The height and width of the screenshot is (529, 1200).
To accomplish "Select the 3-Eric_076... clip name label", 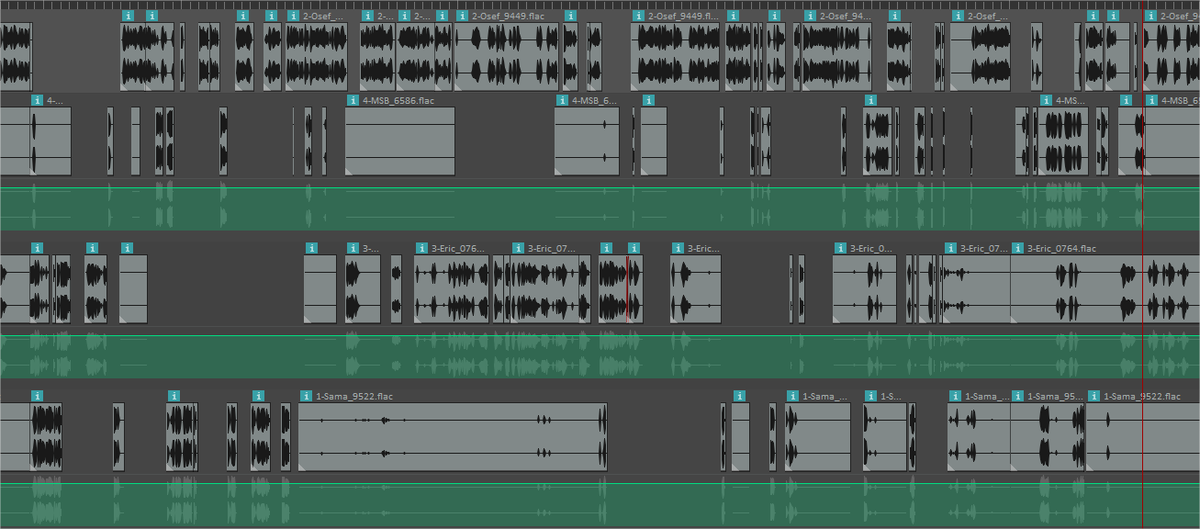I will coord(456,248).
